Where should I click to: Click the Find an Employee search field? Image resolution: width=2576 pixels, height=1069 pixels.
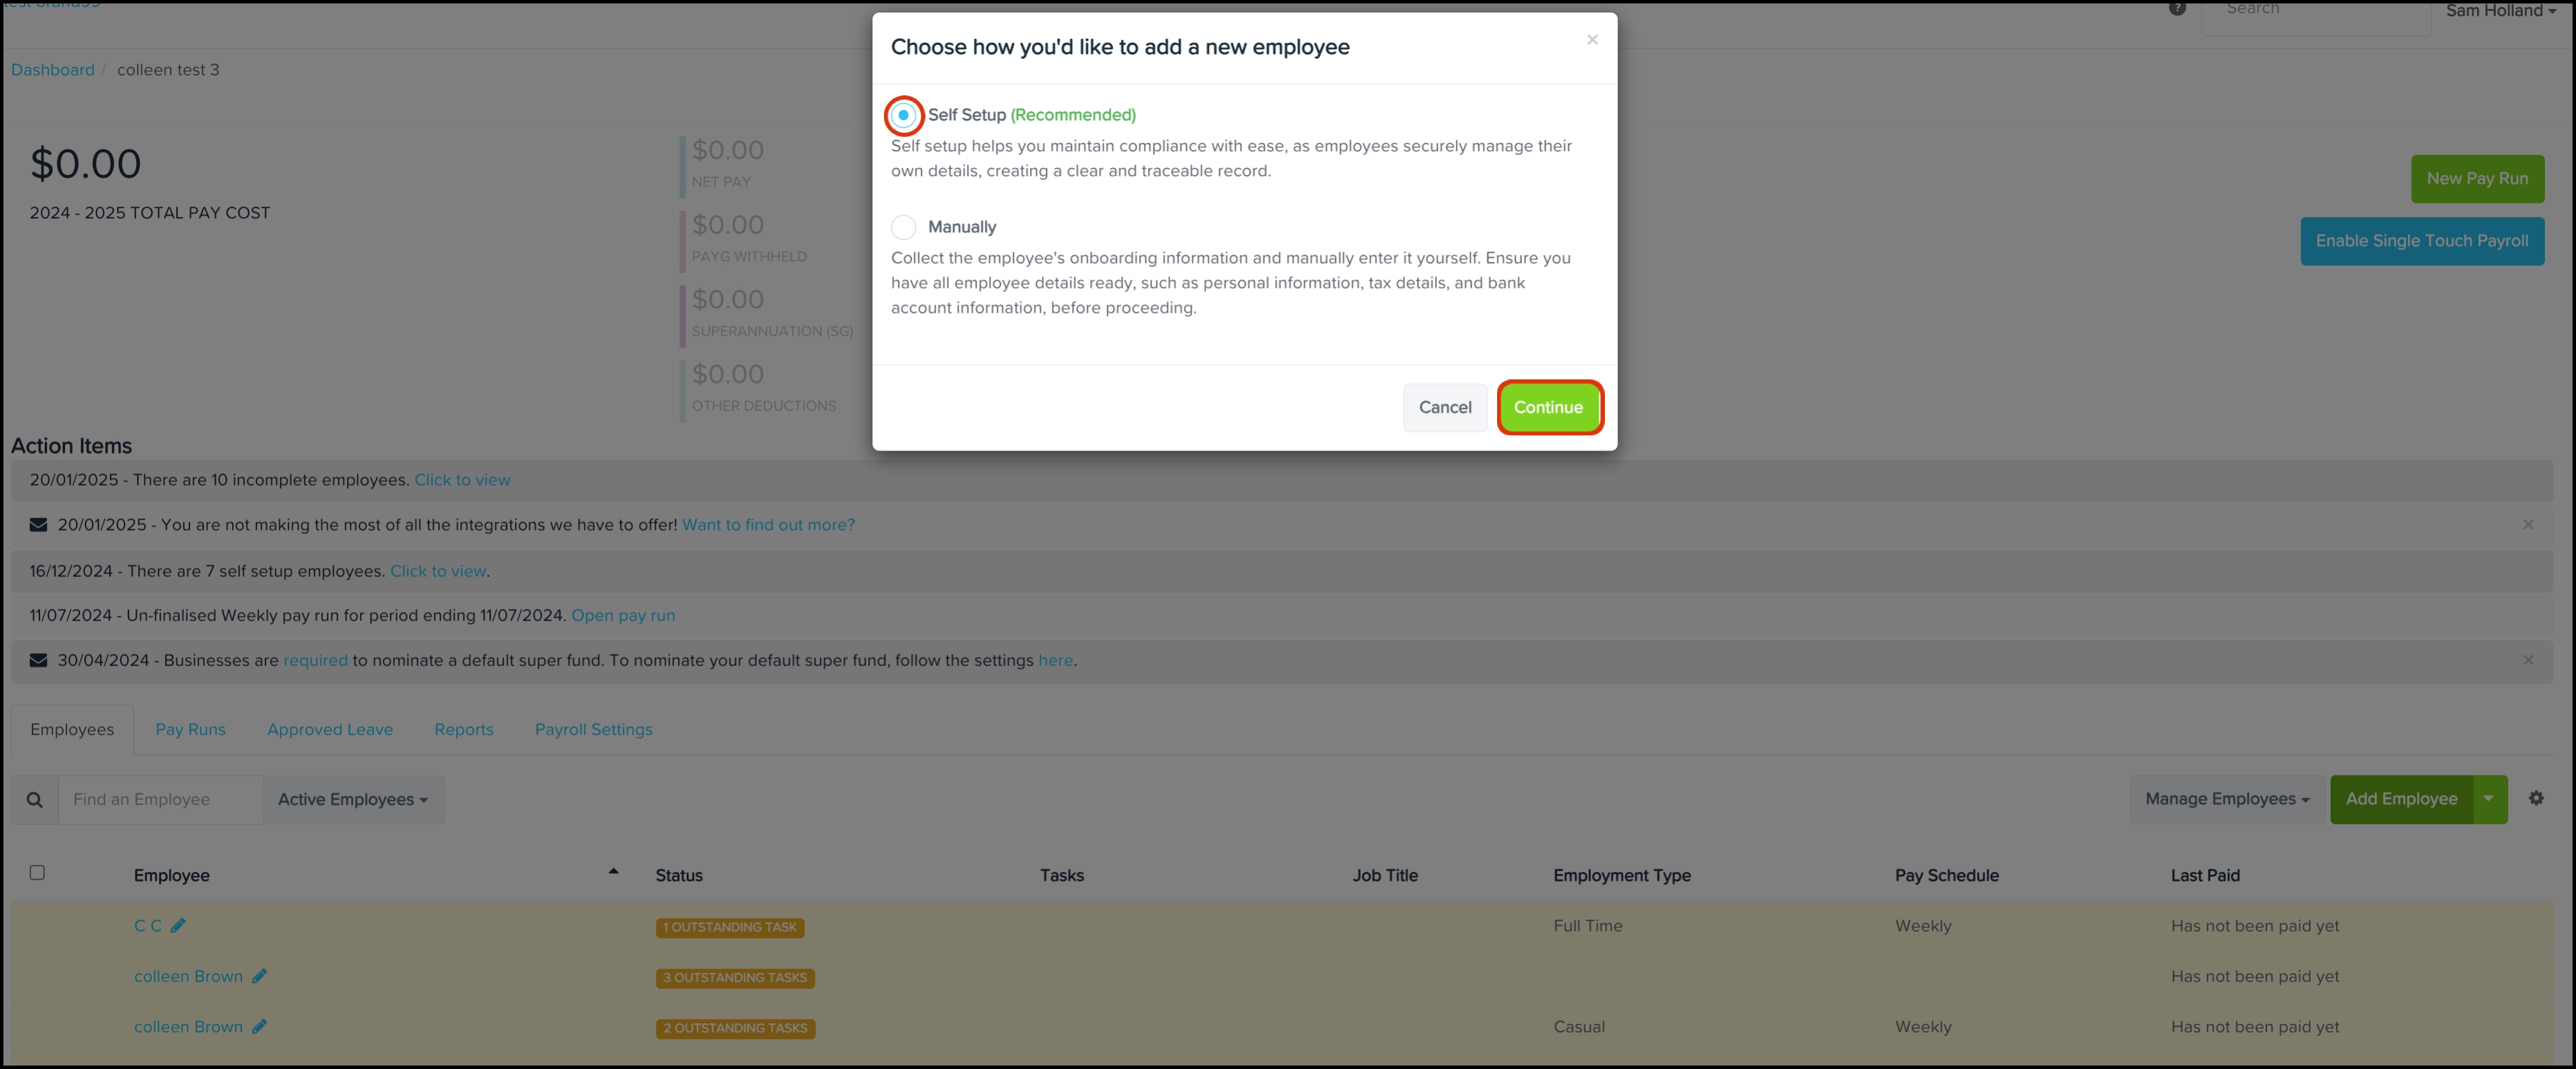pyautogui.click(x=160, y=800)
